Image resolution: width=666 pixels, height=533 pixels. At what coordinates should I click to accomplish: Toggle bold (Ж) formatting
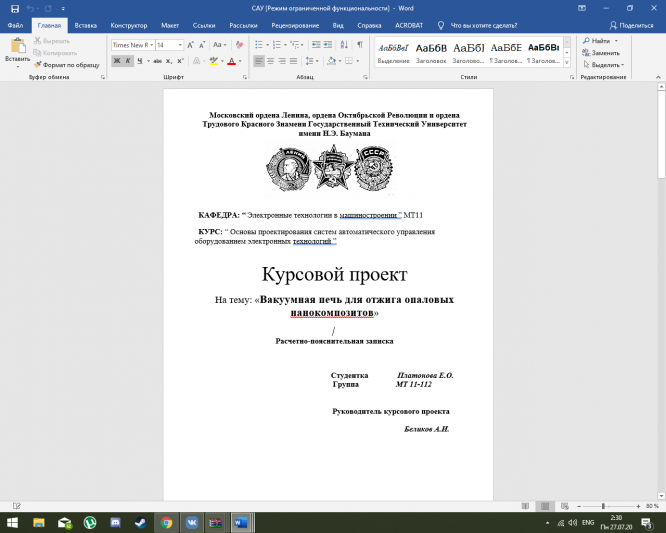(x=116, y=61)
